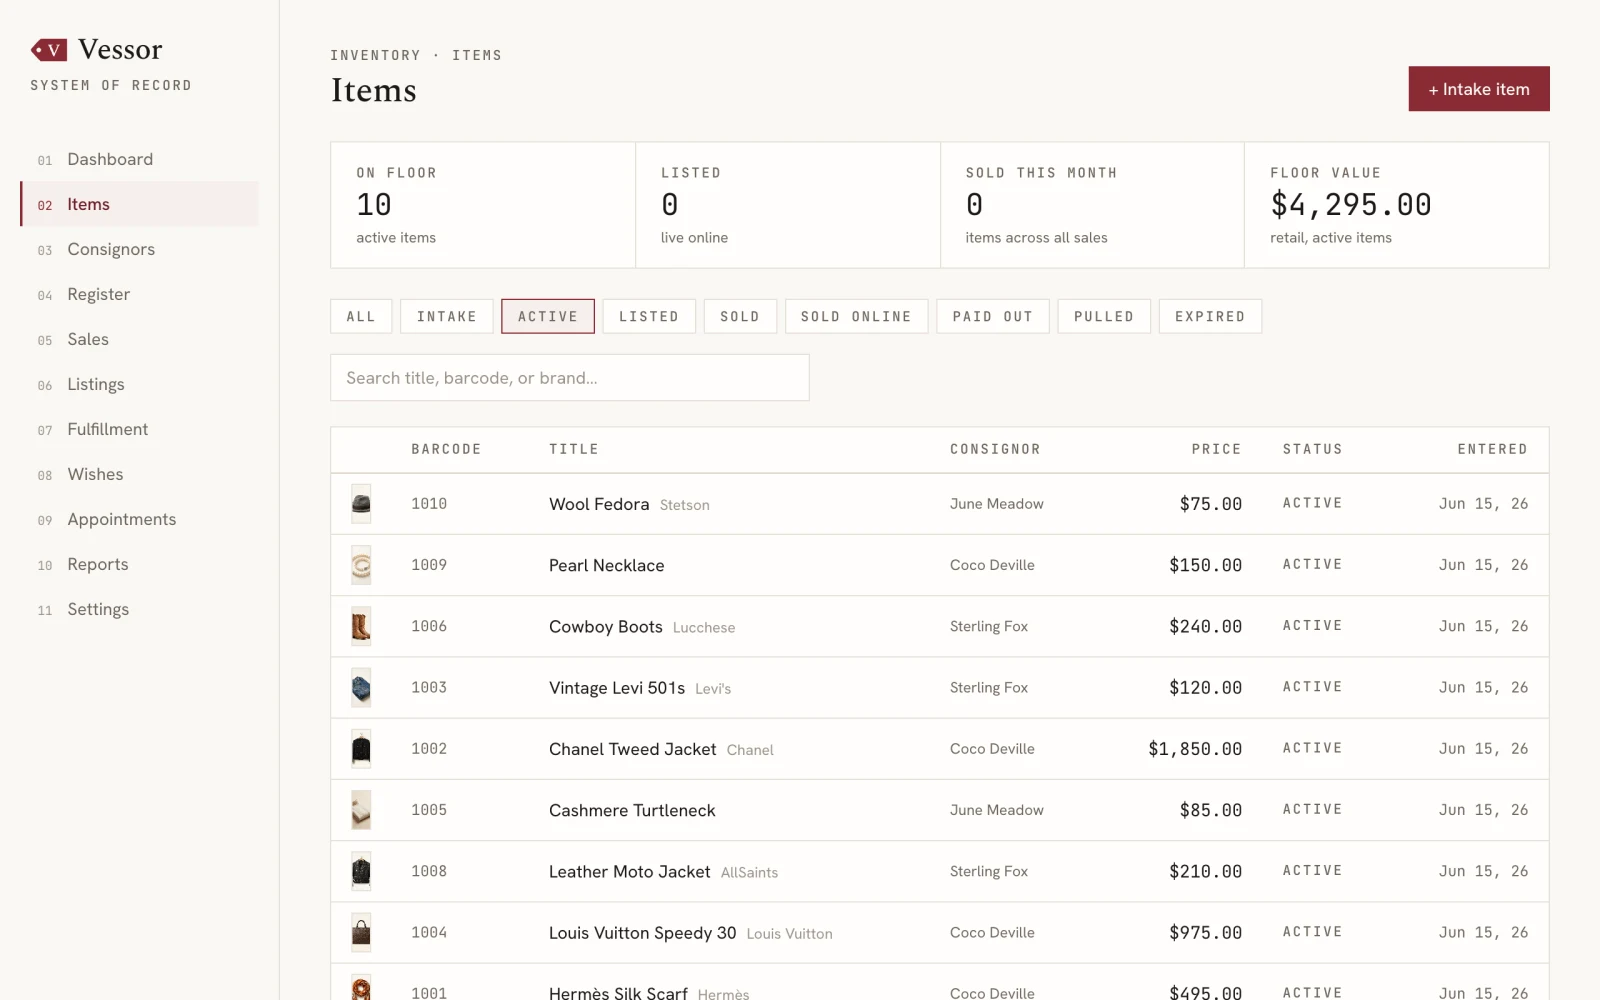Click barcode 1006 in the table
Screen dimensions: 1600x1000
[x=429, y=626]
